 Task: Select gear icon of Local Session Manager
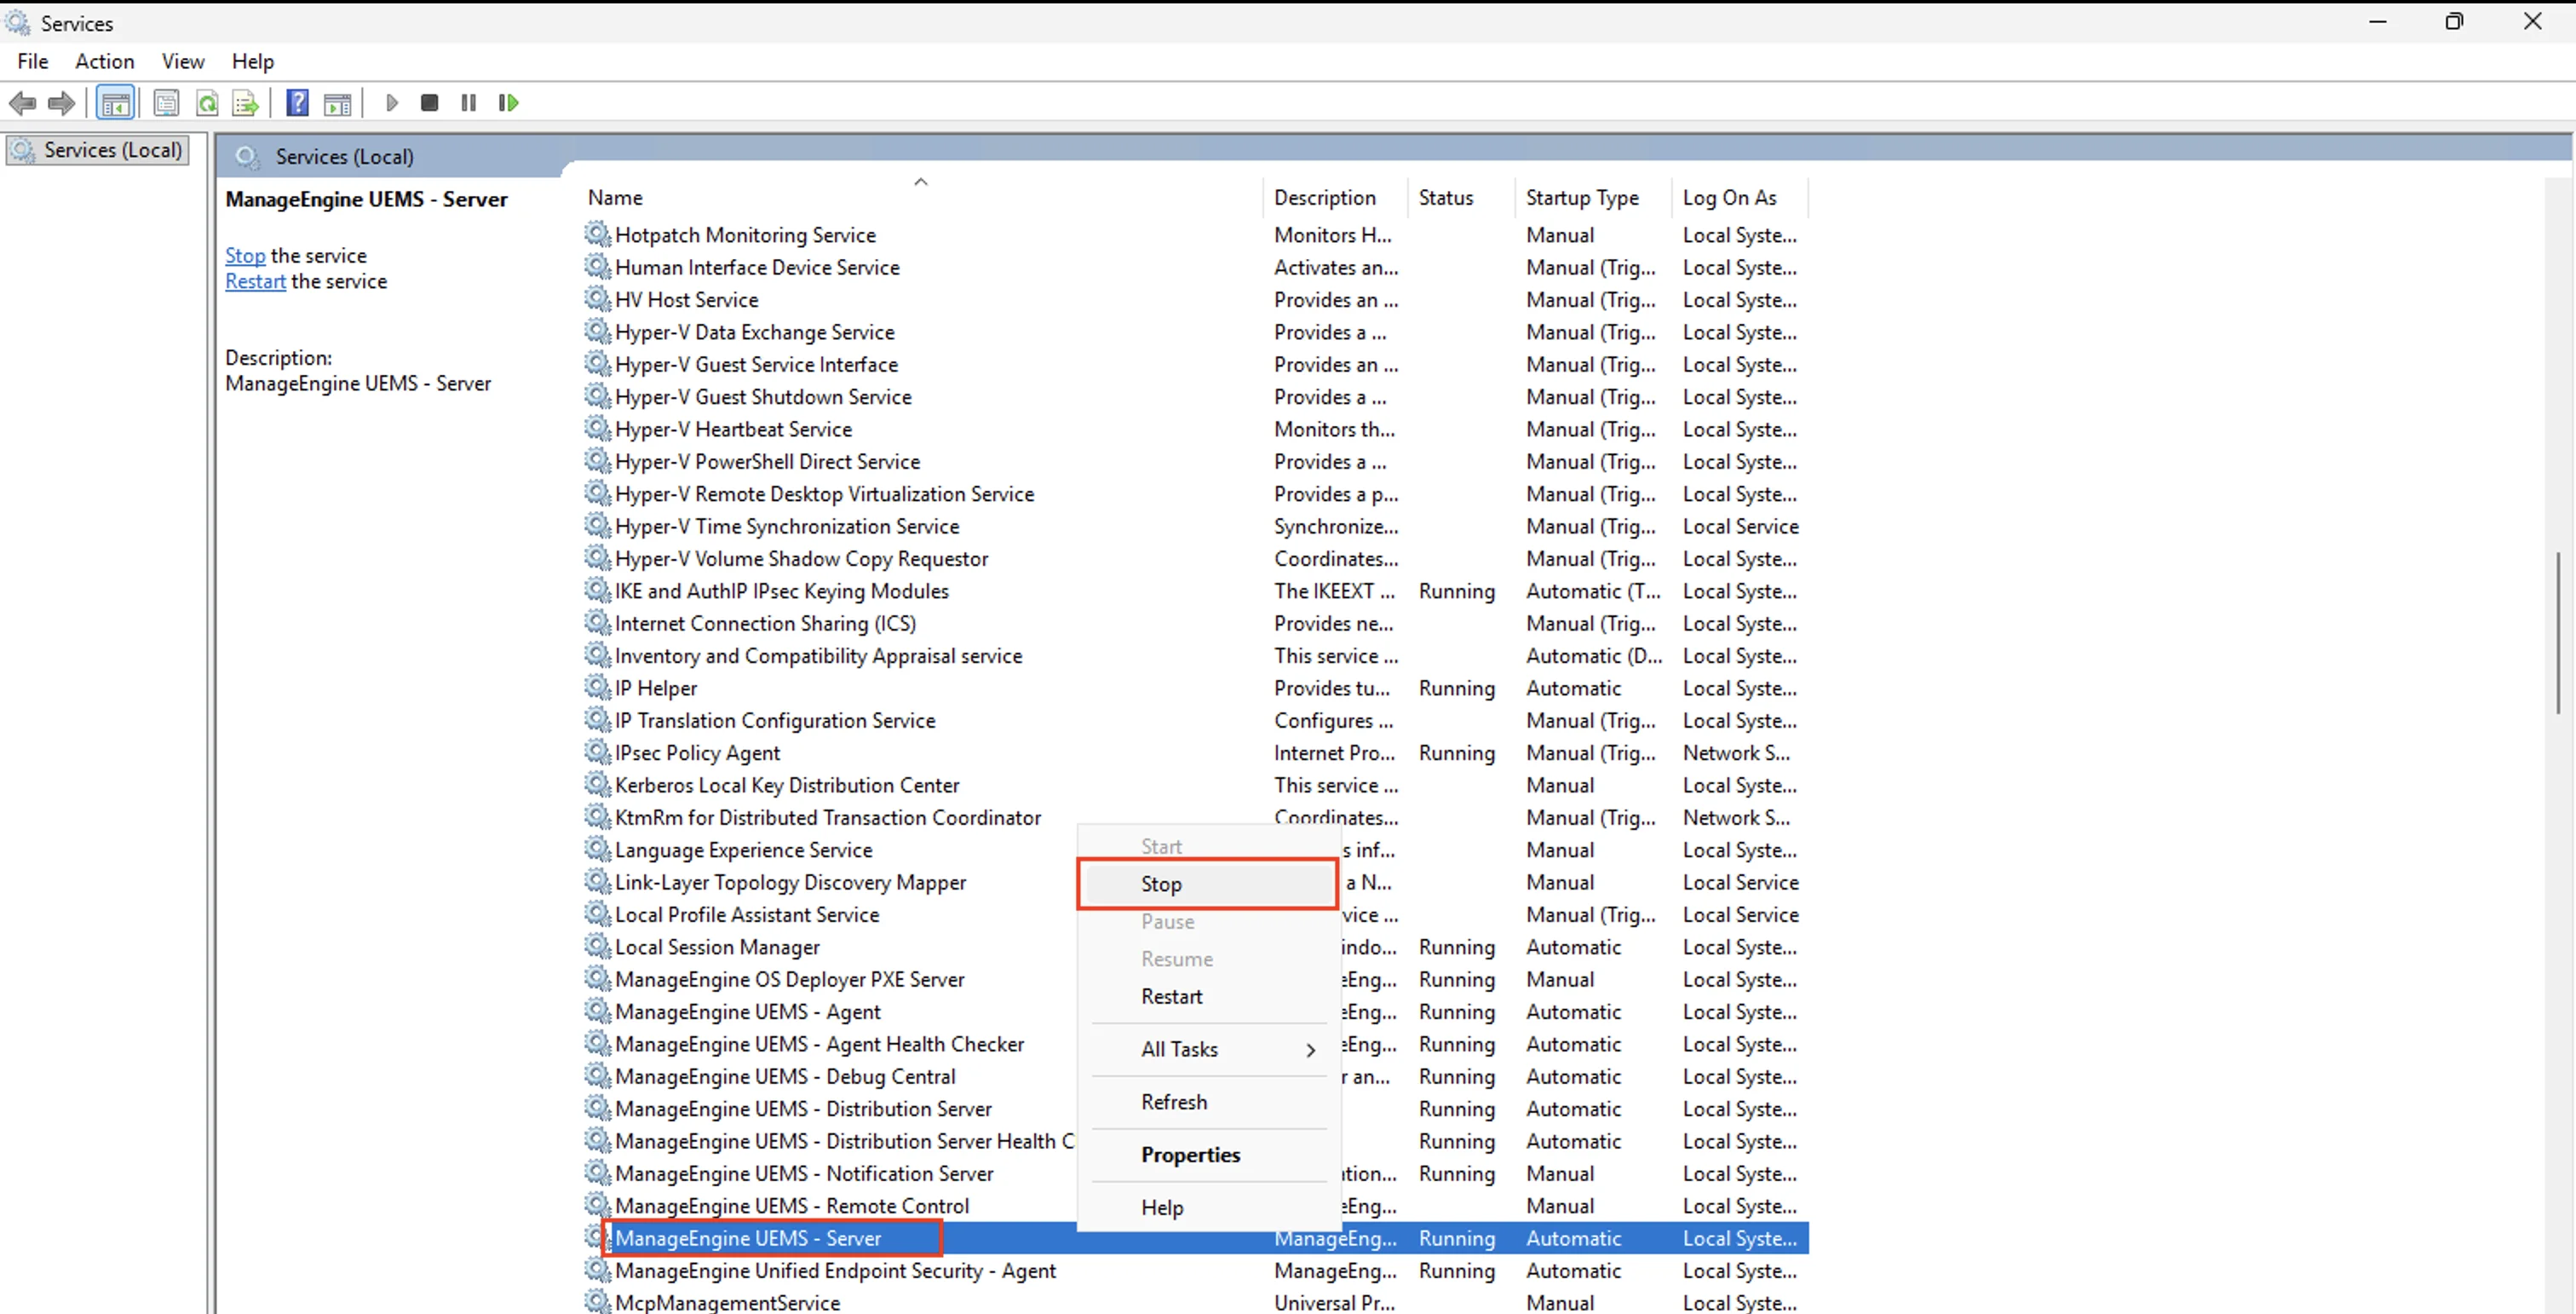[597, 946]
